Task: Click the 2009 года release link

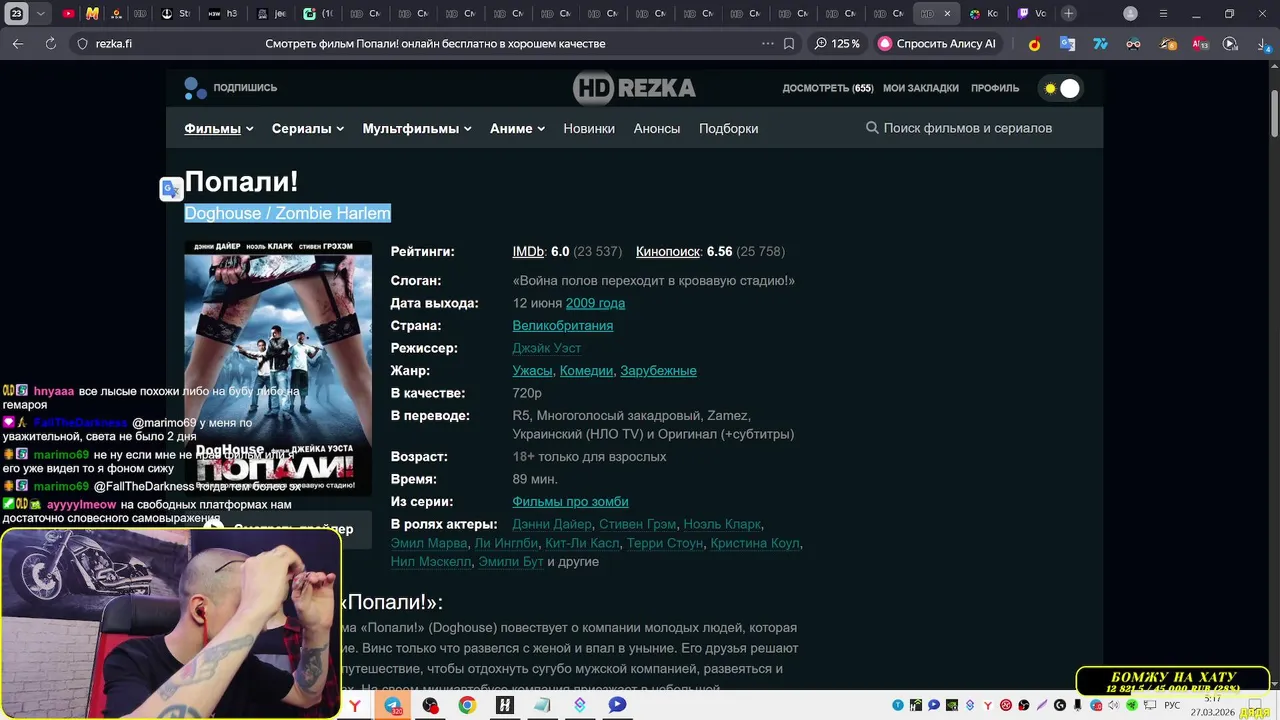Action: click(x=595, y=303)
